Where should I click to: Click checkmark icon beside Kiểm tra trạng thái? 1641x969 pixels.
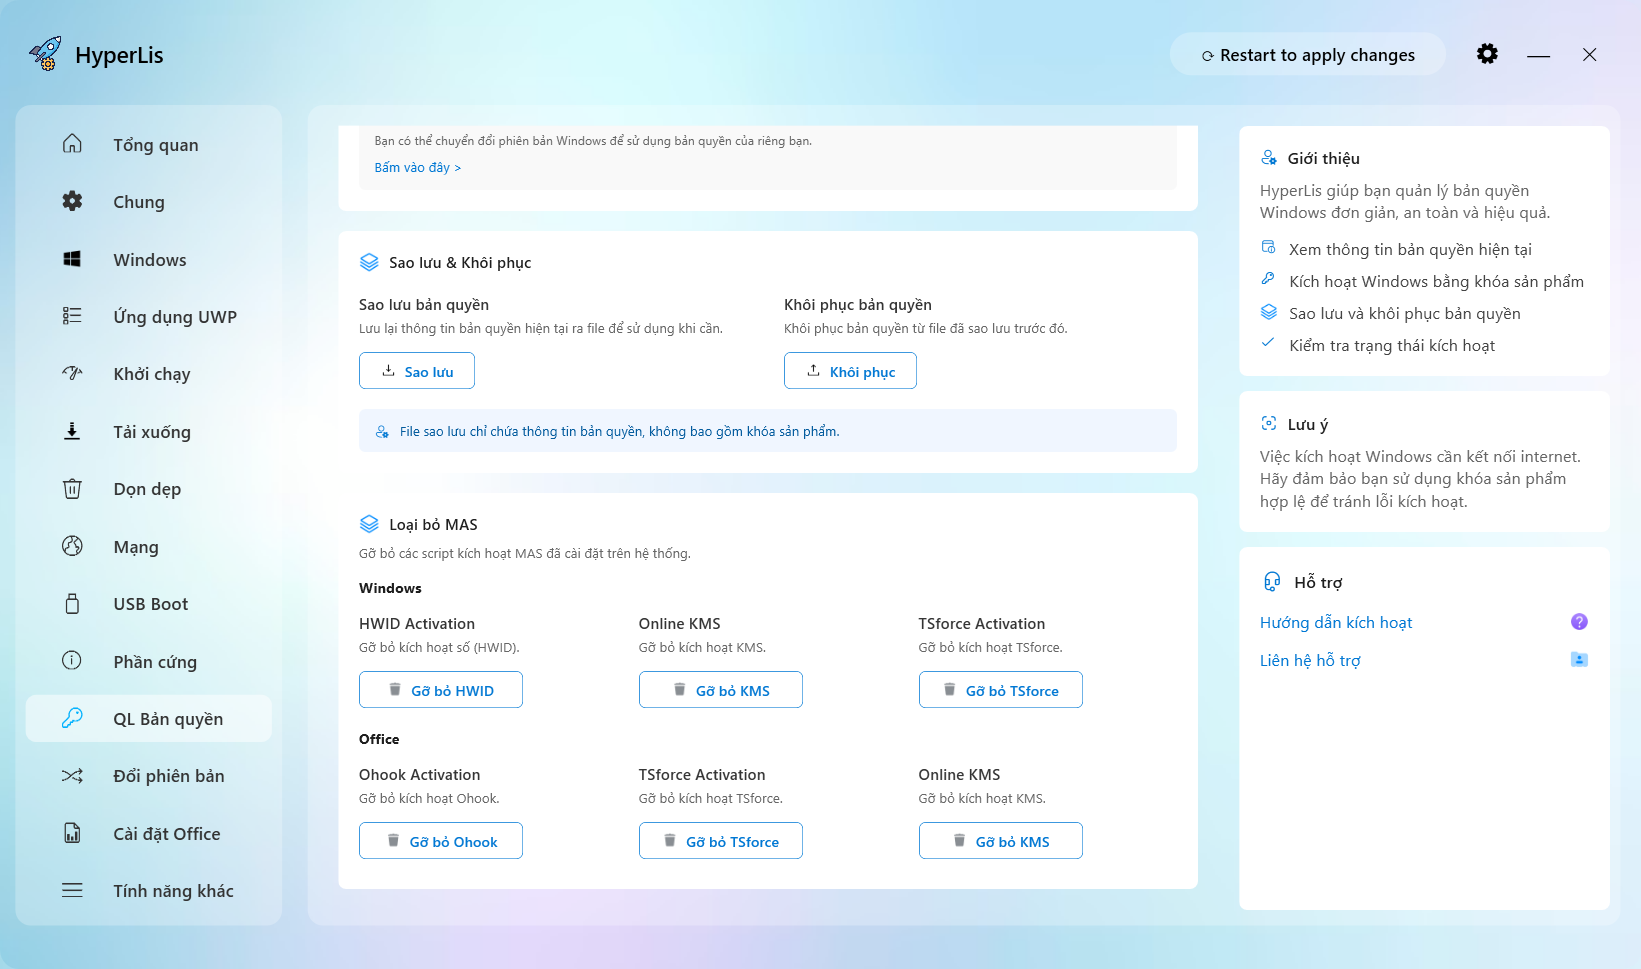pos(1268,342)
